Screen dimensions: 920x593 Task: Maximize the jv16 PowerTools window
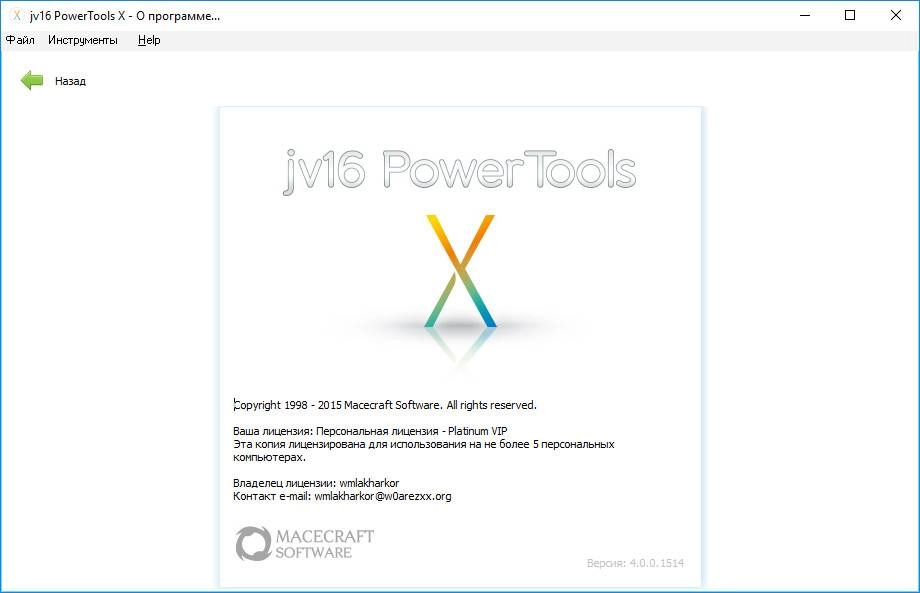(850, 15)
